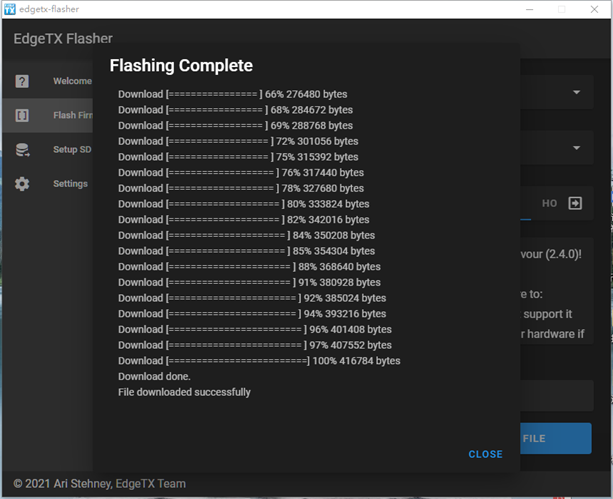This screenshot has height=499, width=613.
Task: Open the Welcome page question-mark icon
Action: pyautogui.click(x=22, y=81)
